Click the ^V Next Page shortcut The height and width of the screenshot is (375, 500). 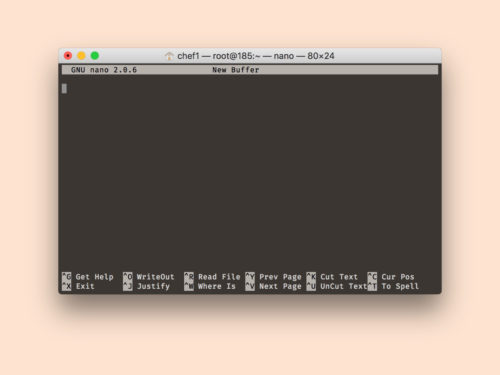pyautogui.click(x=273, y=286)
